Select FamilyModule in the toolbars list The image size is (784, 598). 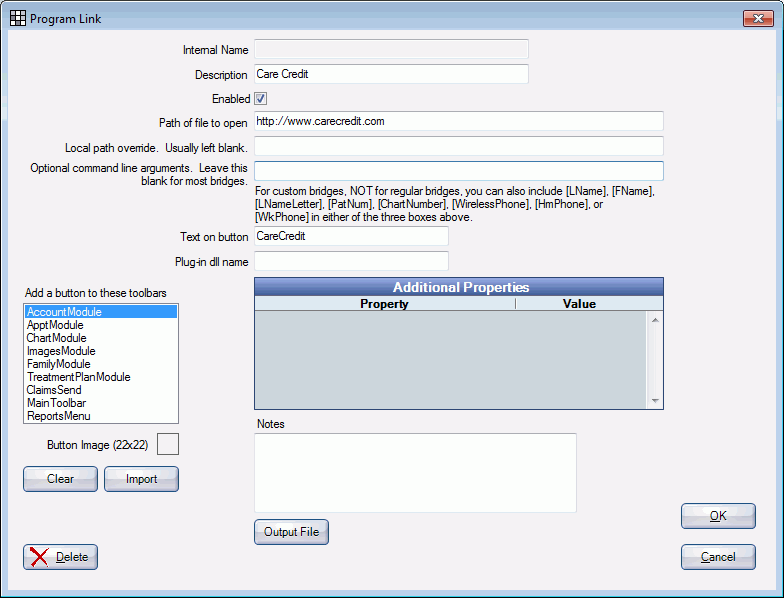point(101,364)
